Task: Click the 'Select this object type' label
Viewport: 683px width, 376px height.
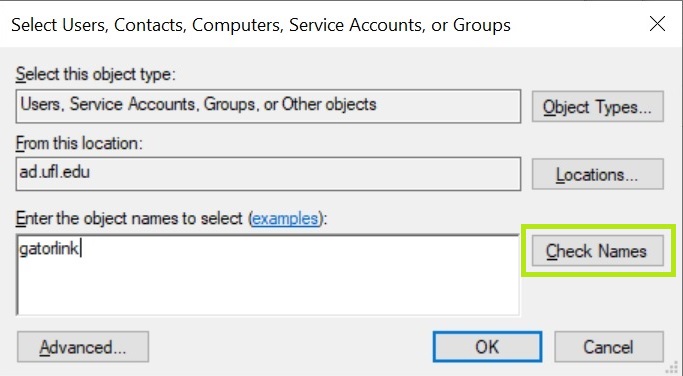Action: pos(95,75)
